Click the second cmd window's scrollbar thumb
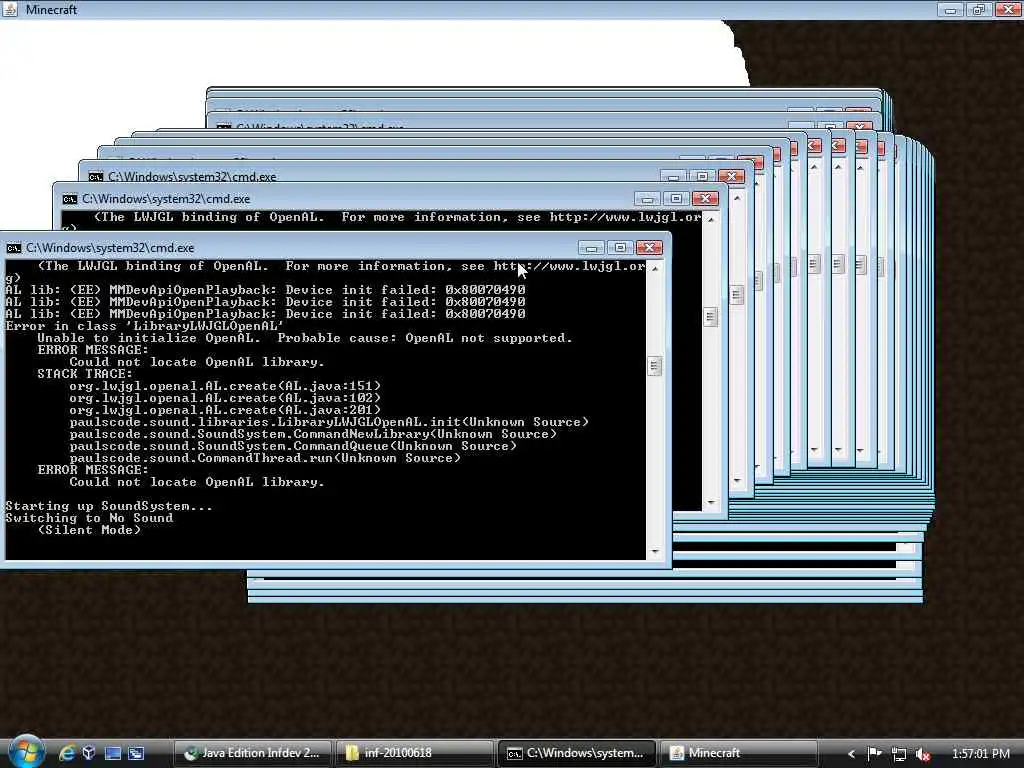This screenshot has width=1024, height=768. [711, 317]
